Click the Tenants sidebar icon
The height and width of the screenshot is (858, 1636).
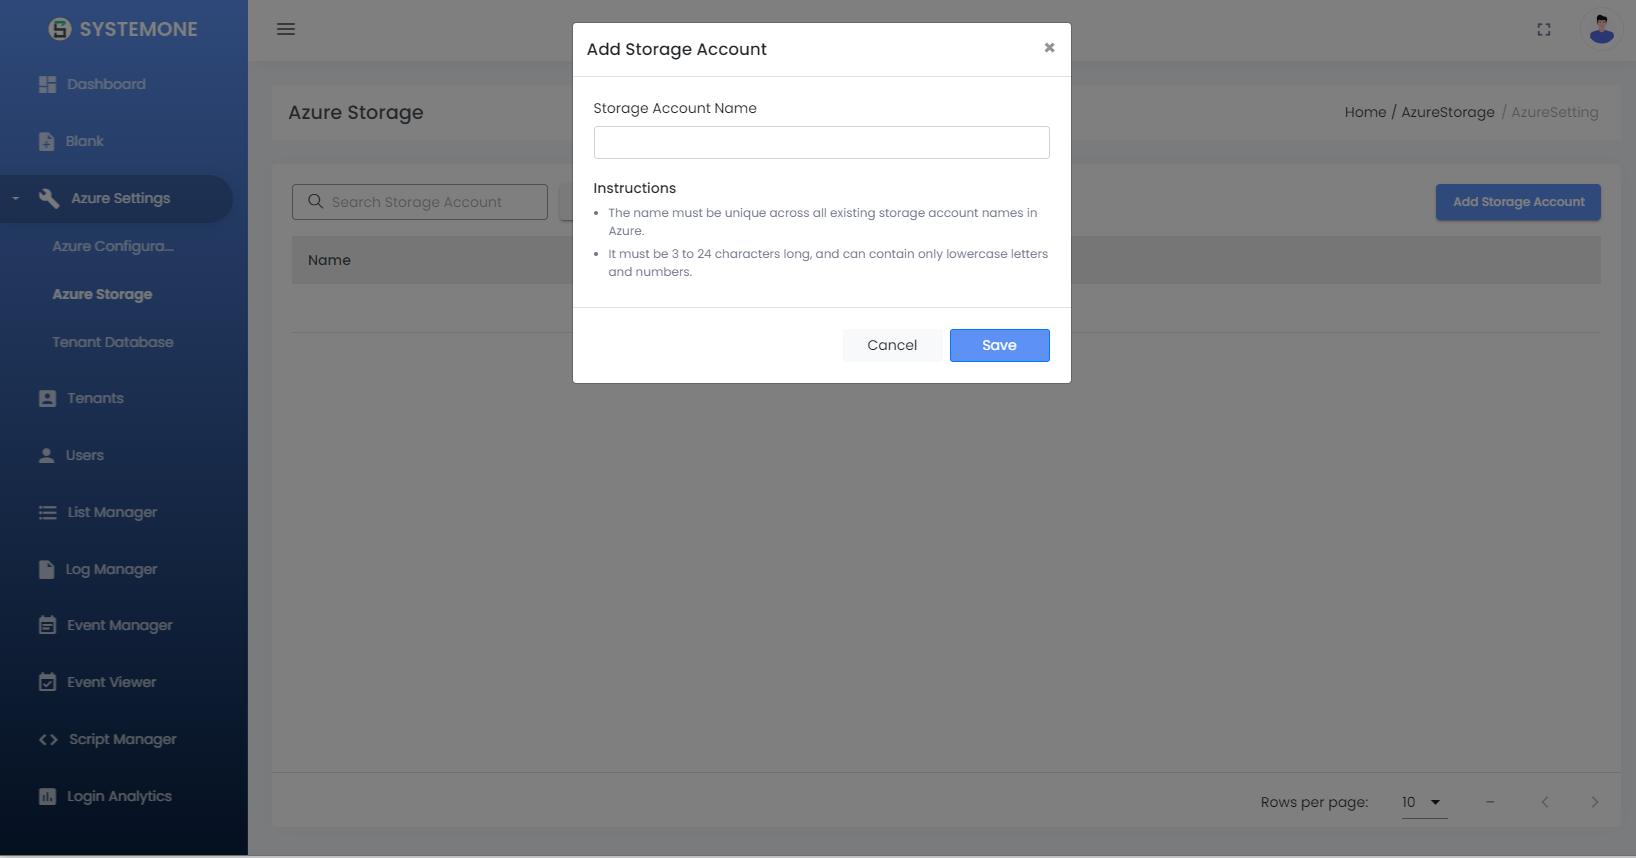47,398
